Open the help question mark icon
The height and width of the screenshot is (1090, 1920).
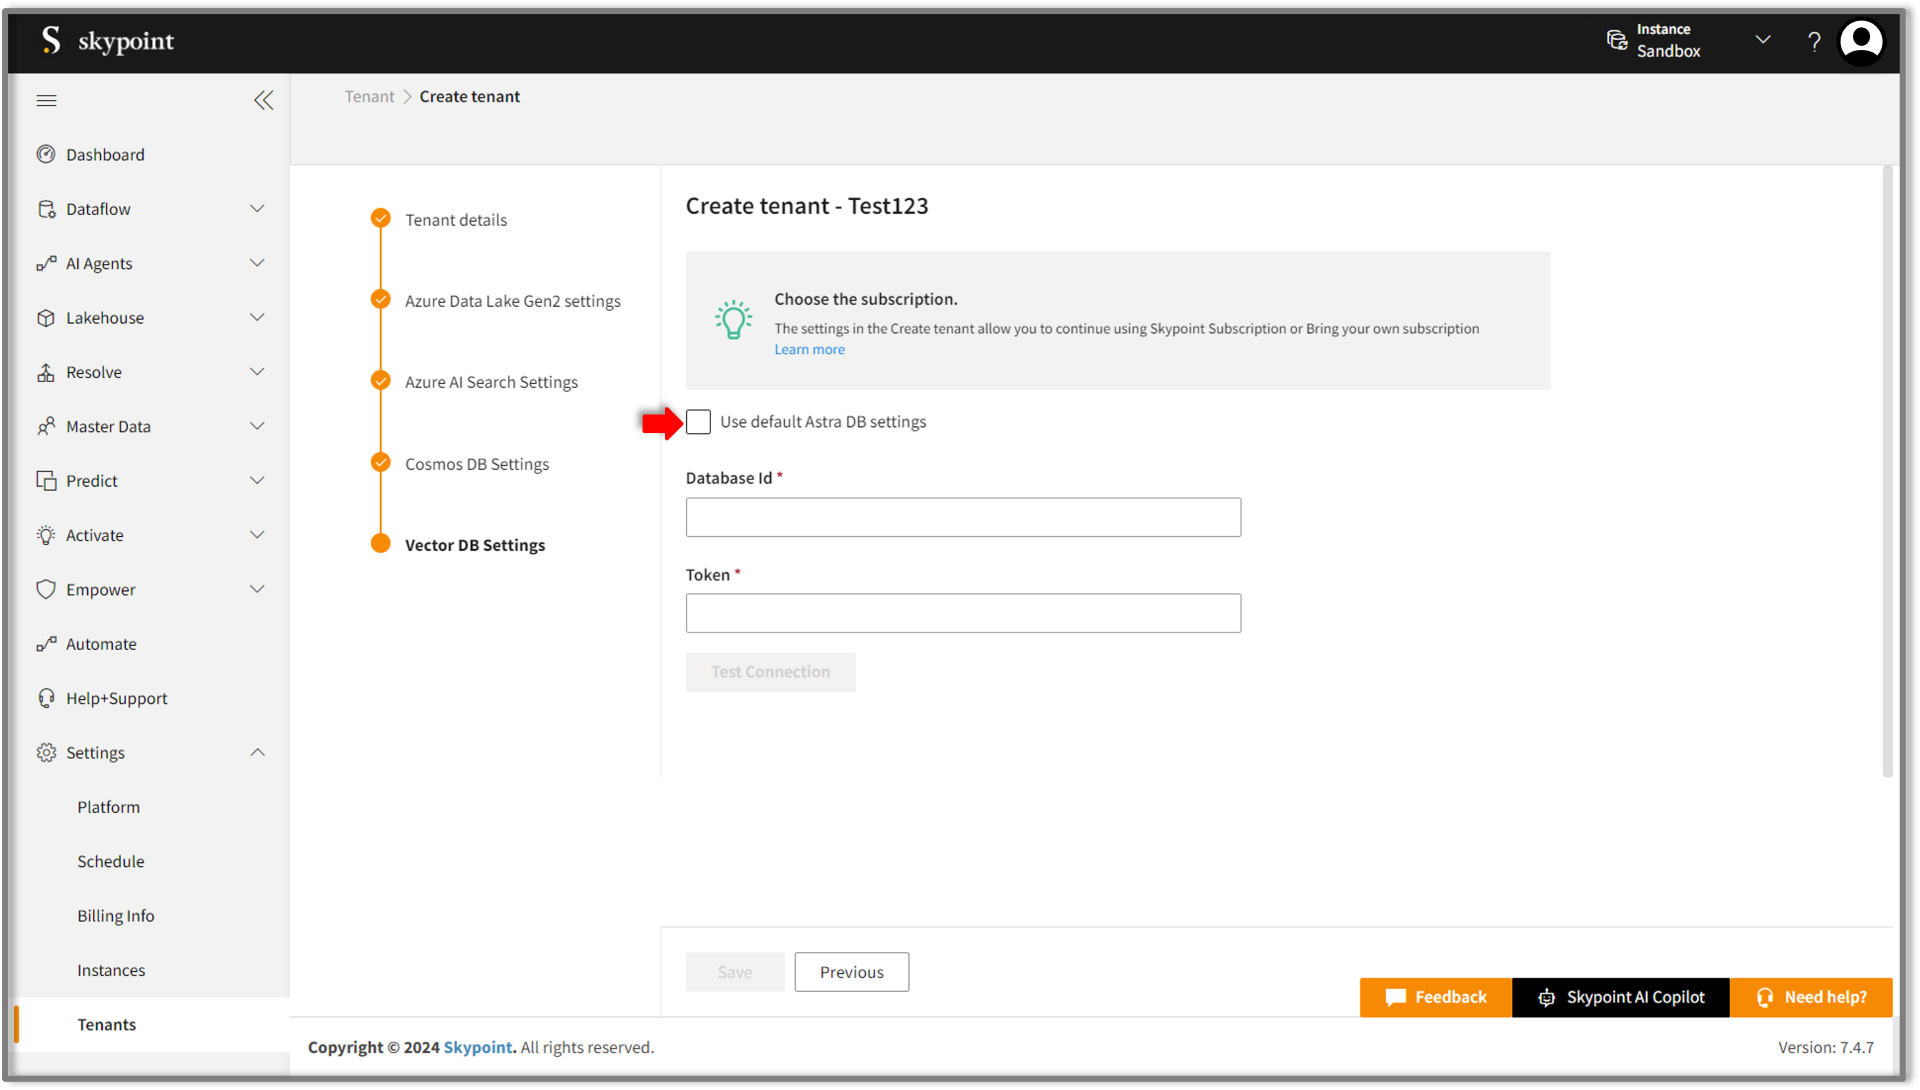[1814, 41]
